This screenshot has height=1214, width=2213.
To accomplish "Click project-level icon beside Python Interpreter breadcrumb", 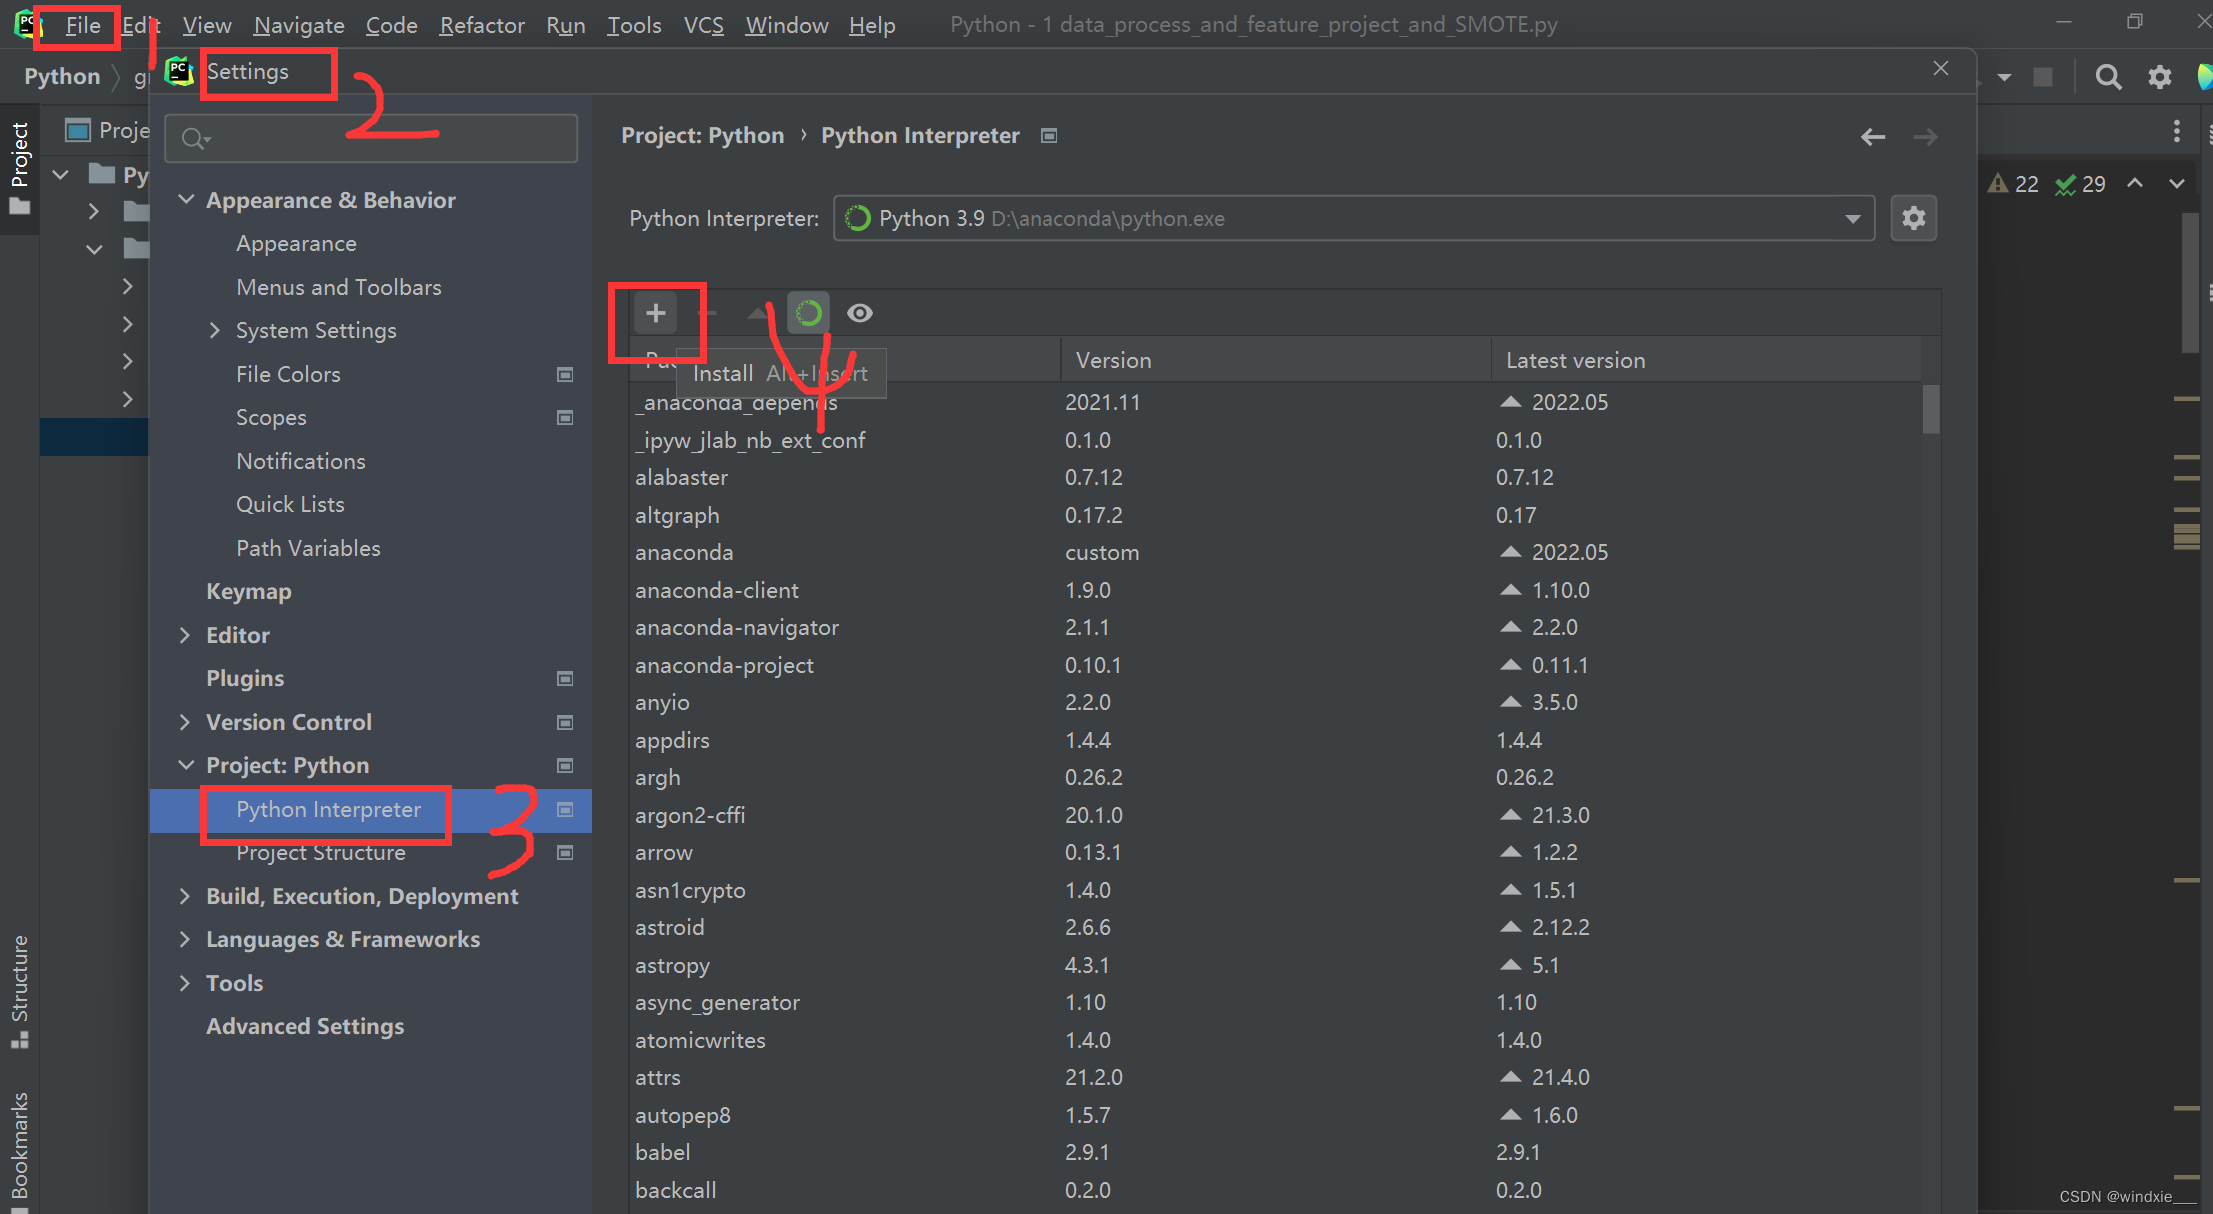I will click(x=1049, y=136).
